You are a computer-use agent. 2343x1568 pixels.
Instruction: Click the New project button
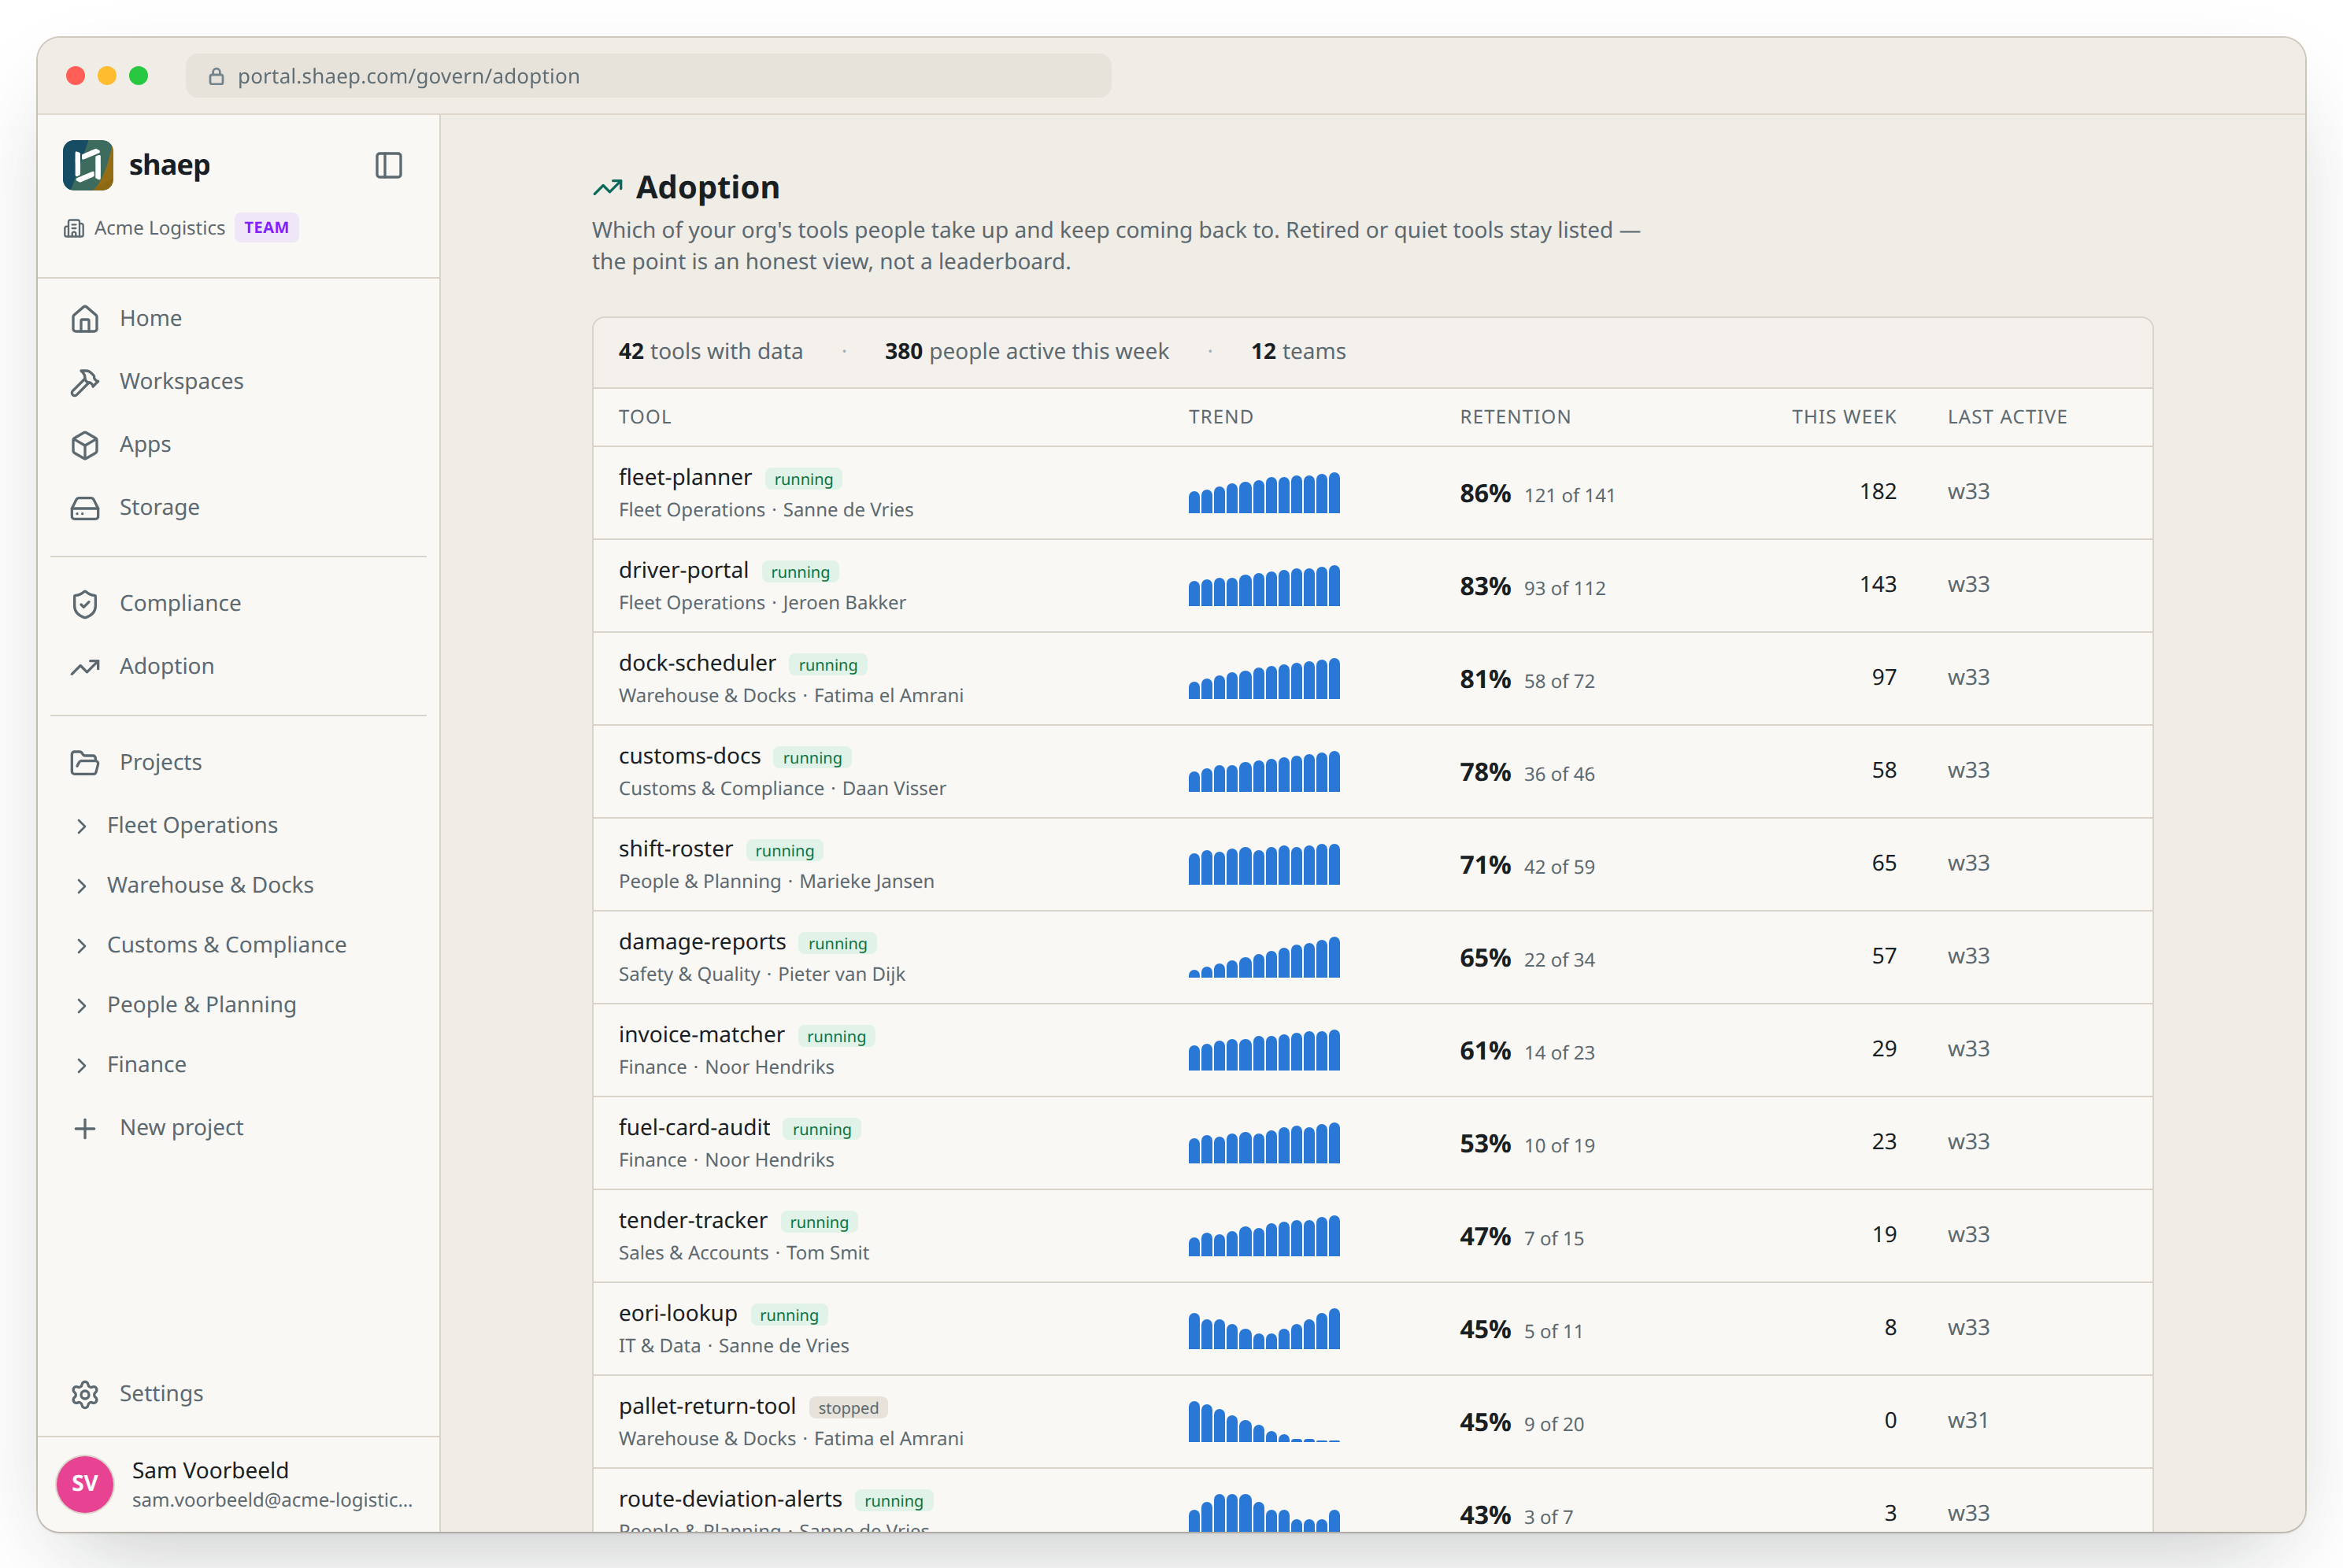pos(239,1127)
